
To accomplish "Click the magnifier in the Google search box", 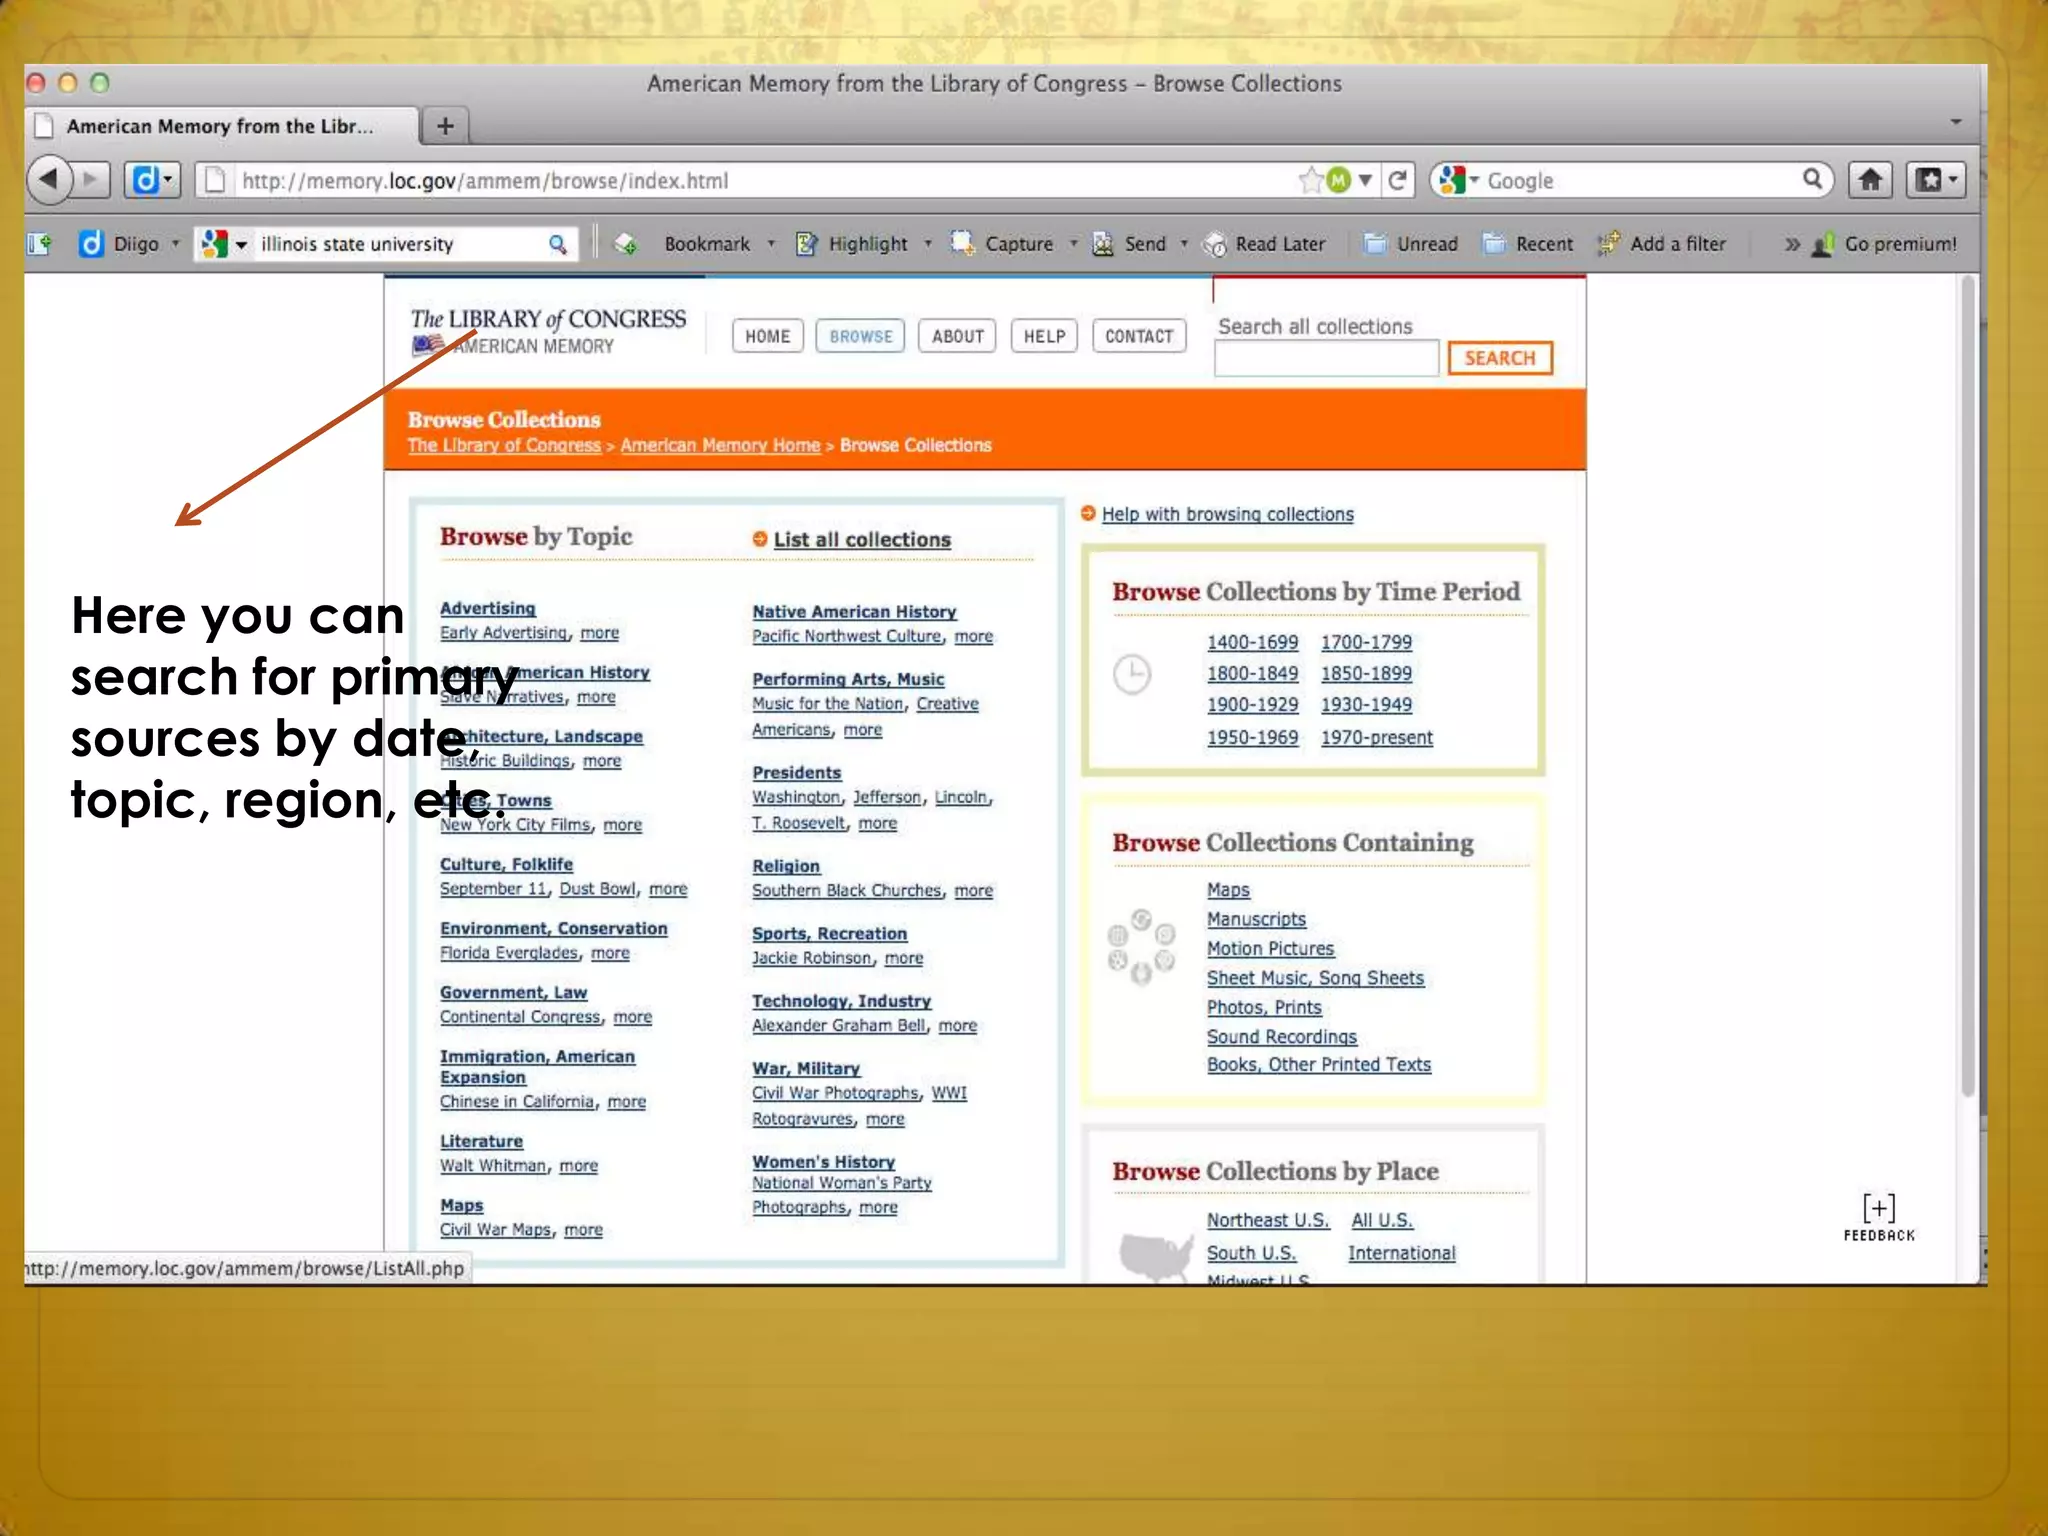I will [x=1812, y=179].
